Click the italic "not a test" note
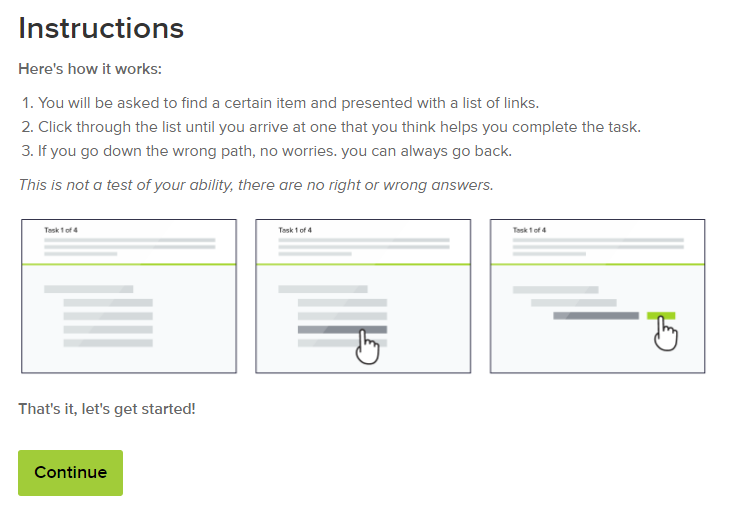 point(256,185)
